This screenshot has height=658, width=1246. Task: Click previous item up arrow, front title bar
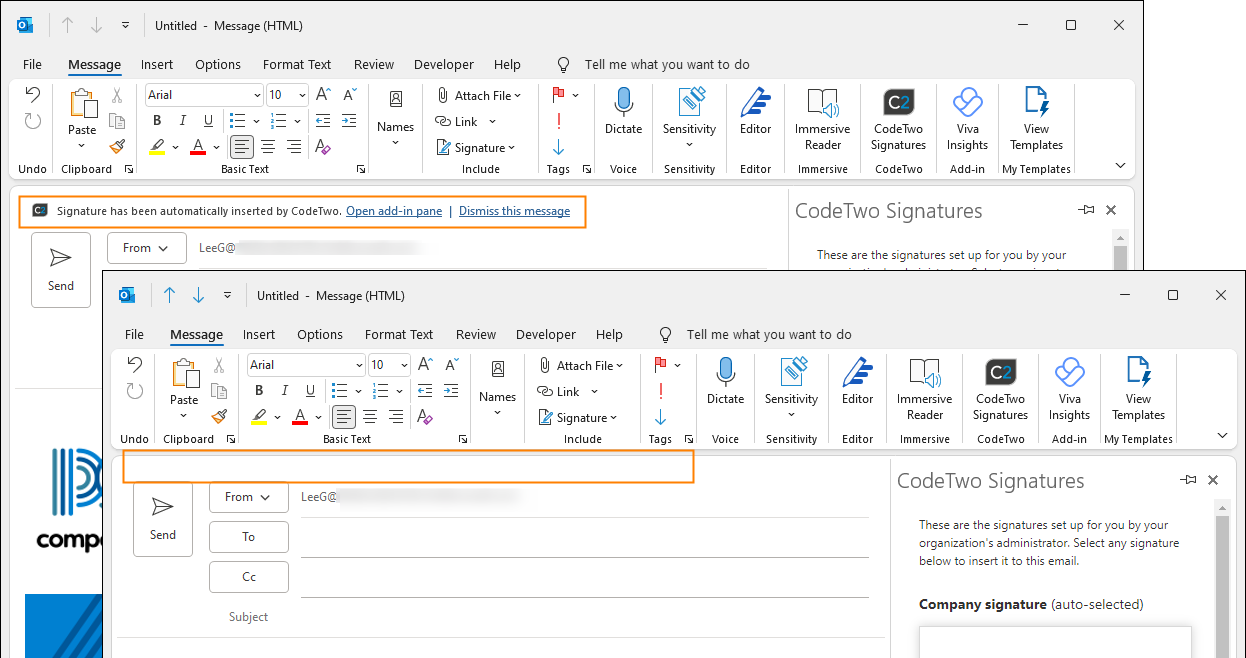[x=169, y=295]
